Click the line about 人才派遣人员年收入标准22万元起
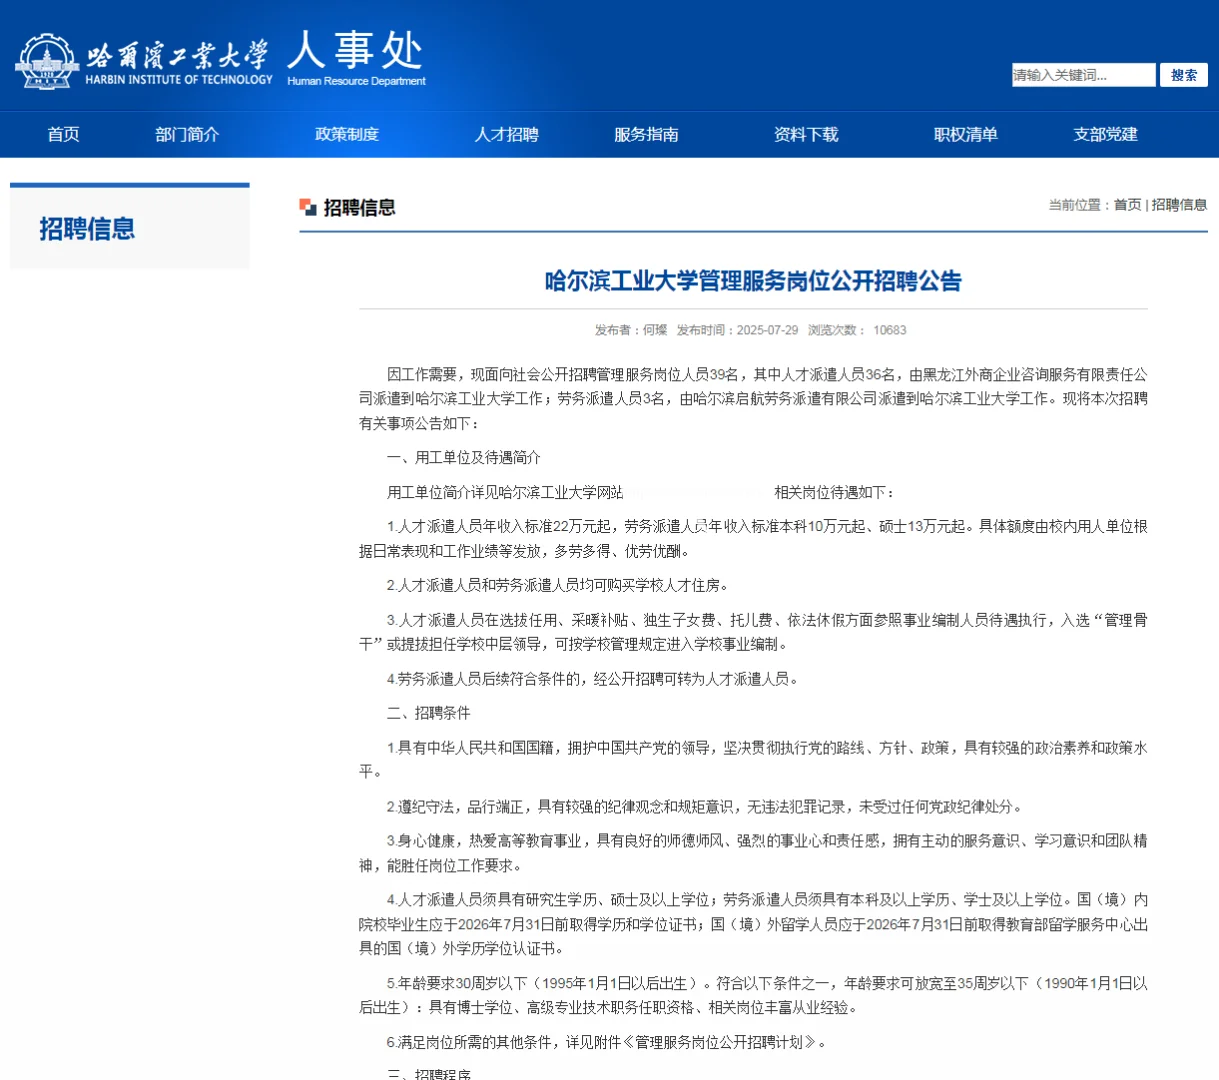Viewport: 1219px width, 1080px height. (753, 538)
